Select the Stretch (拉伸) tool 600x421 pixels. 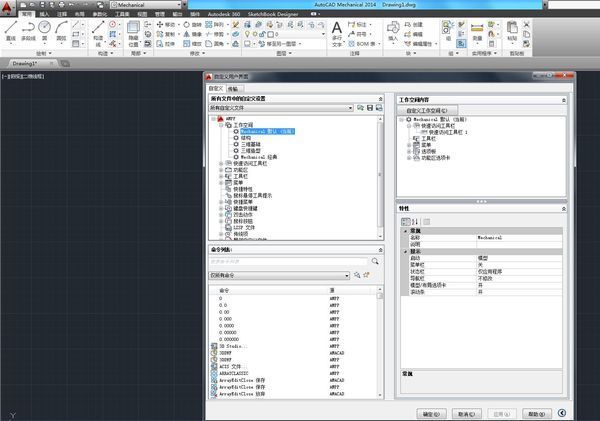pos(166,44)
